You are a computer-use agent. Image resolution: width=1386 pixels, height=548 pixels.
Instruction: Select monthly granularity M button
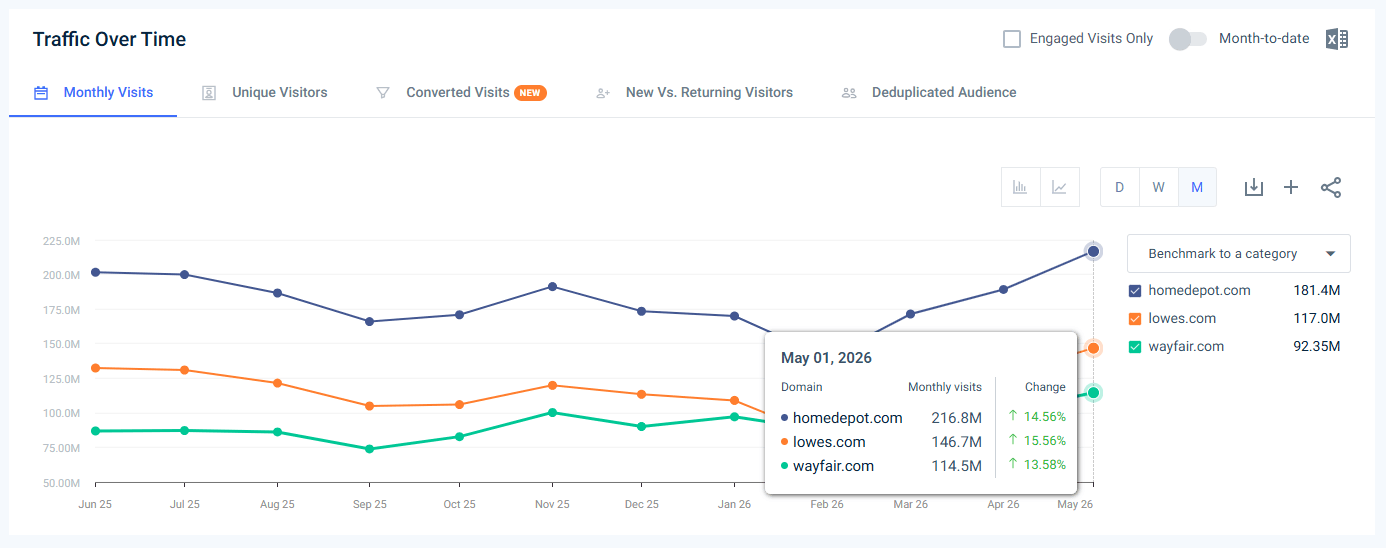(1197, 187)
